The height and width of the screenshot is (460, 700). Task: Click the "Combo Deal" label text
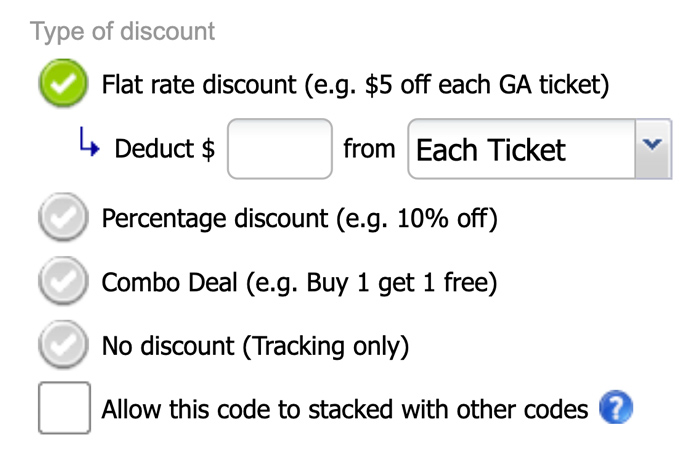pyautogui.click(x=172, y=283)
